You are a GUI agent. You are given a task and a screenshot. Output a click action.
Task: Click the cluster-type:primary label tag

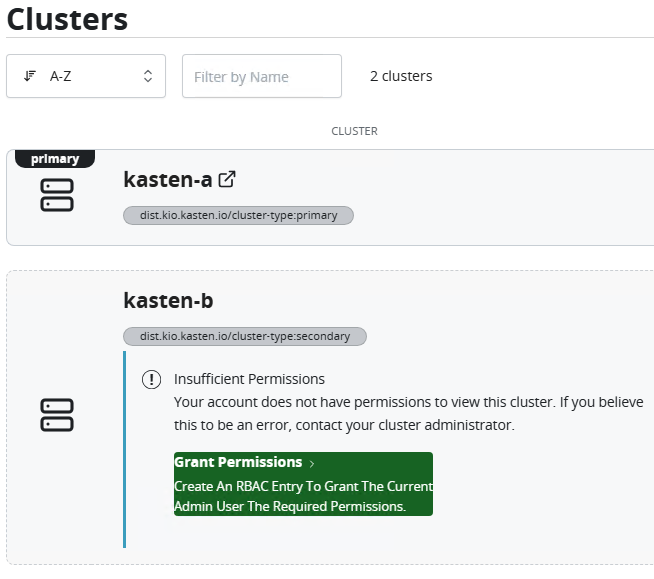tap(238, 215)
